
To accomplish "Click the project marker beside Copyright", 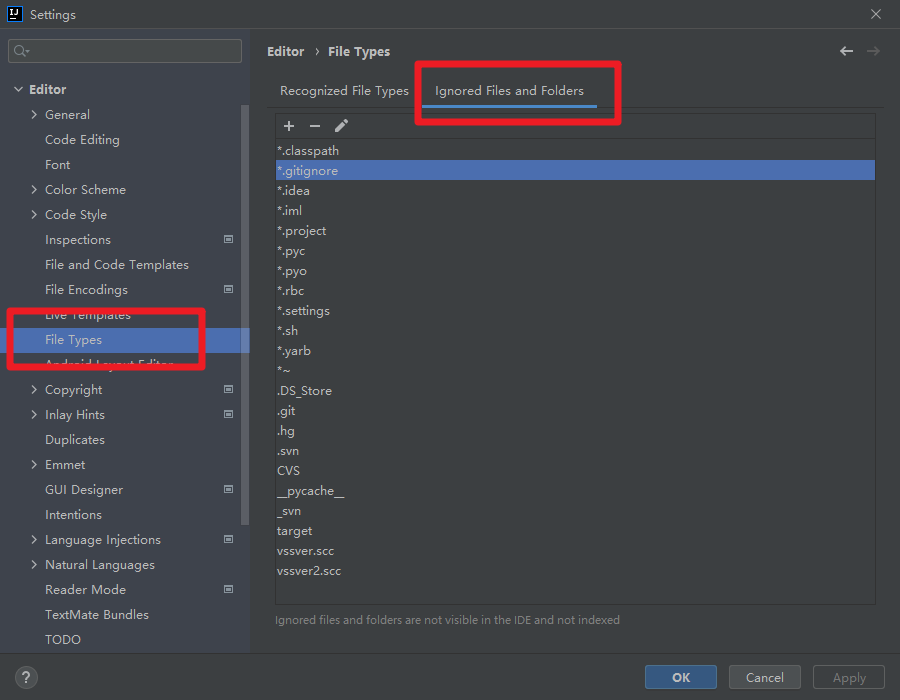I will pos(228,389).
